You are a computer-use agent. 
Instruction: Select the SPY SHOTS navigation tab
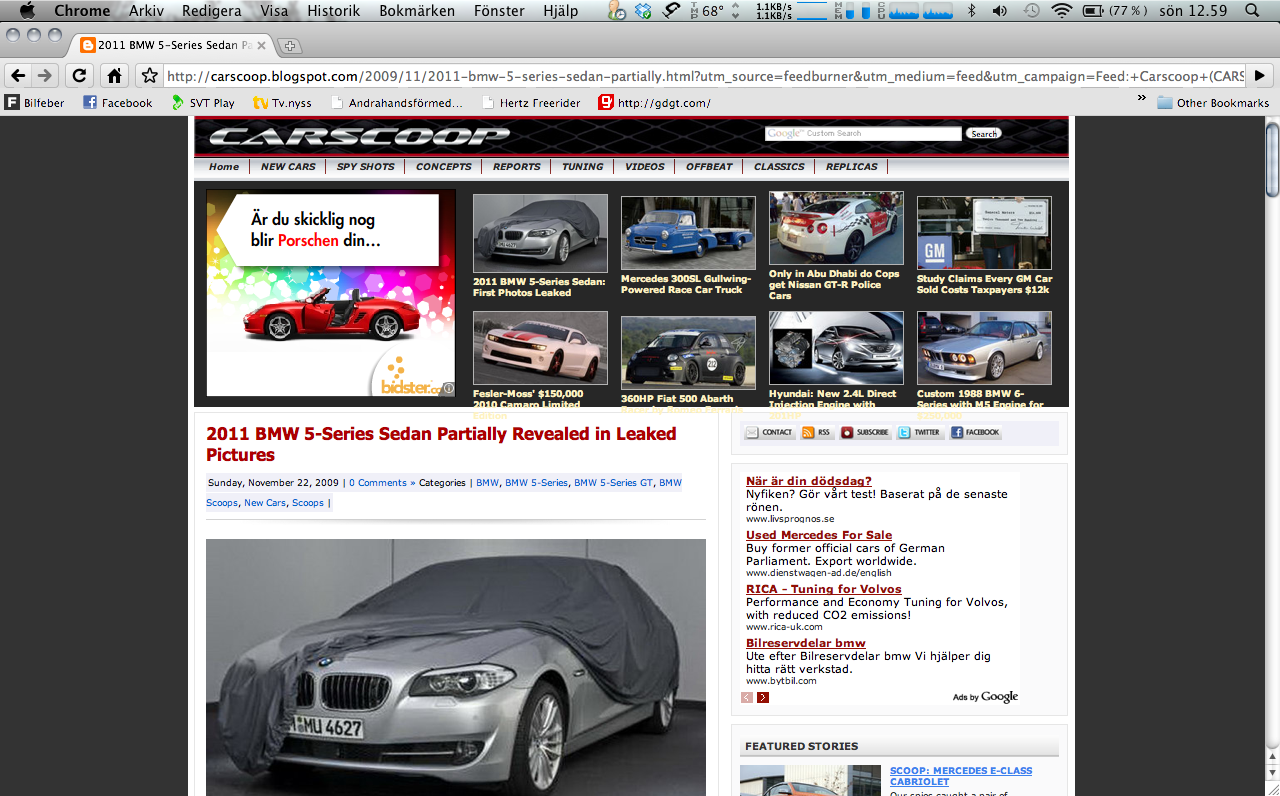pyautogui.click(x=365, y=167)
